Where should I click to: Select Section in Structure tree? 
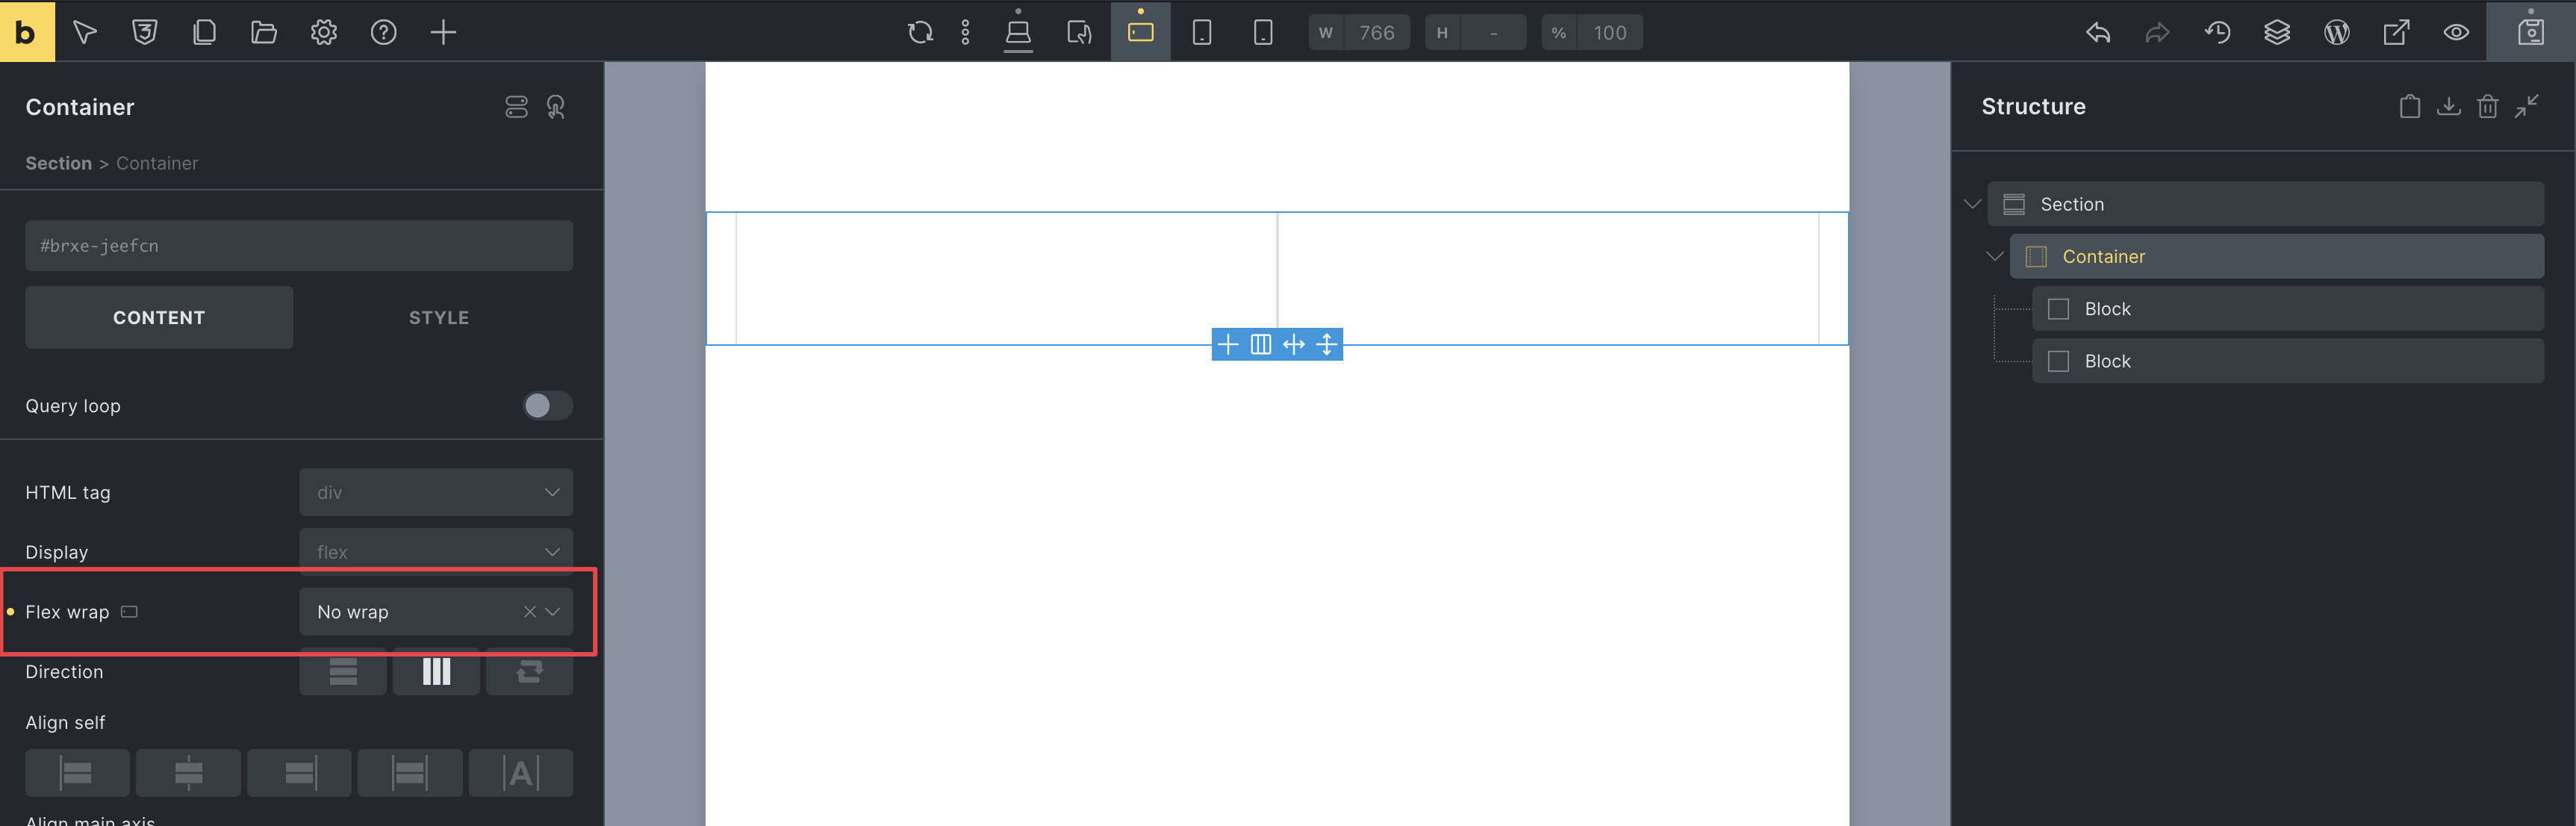(x=2266, y=204)
